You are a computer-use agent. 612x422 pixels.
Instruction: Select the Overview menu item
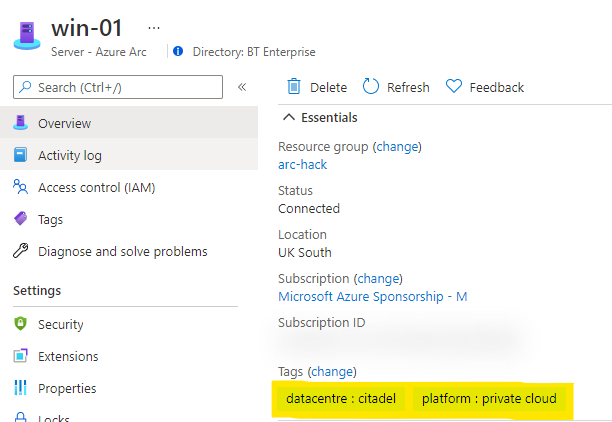point(64,123)
